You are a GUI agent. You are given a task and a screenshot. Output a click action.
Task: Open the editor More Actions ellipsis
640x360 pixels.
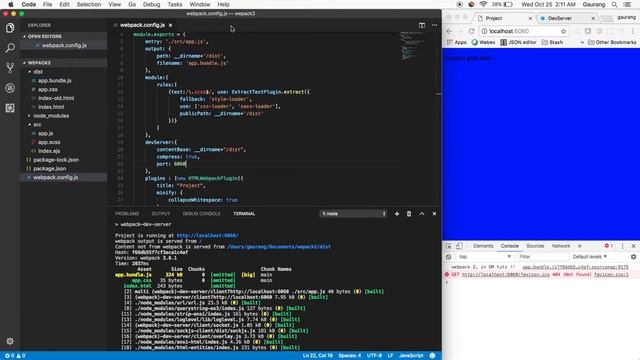click(434, 25)
